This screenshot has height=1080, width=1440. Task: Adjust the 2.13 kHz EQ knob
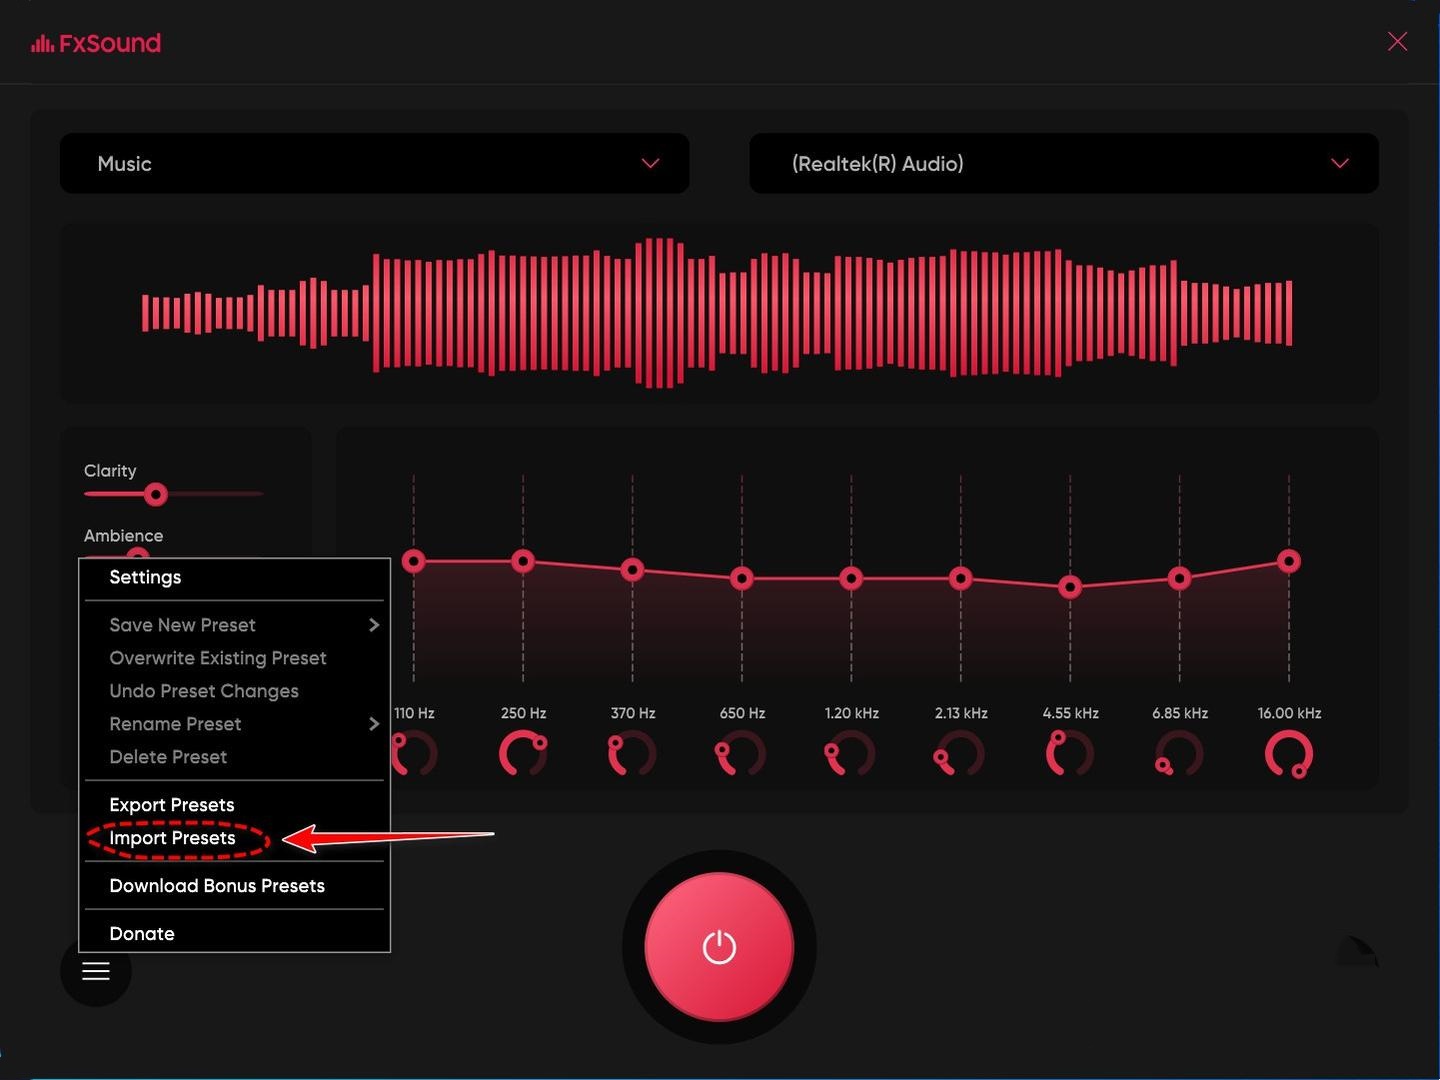coord(959,755)
